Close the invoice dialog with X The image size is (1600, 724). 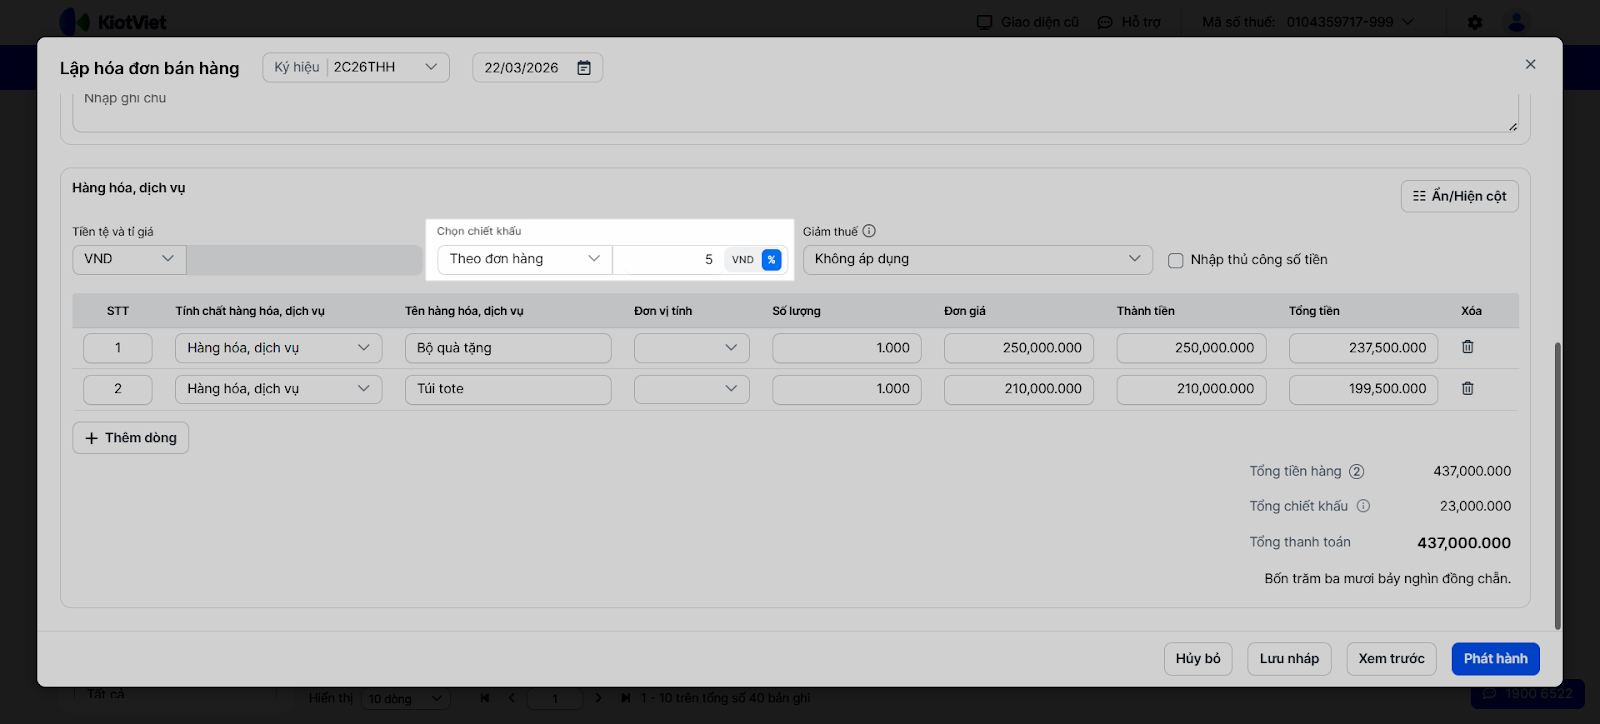point(1530,64)
